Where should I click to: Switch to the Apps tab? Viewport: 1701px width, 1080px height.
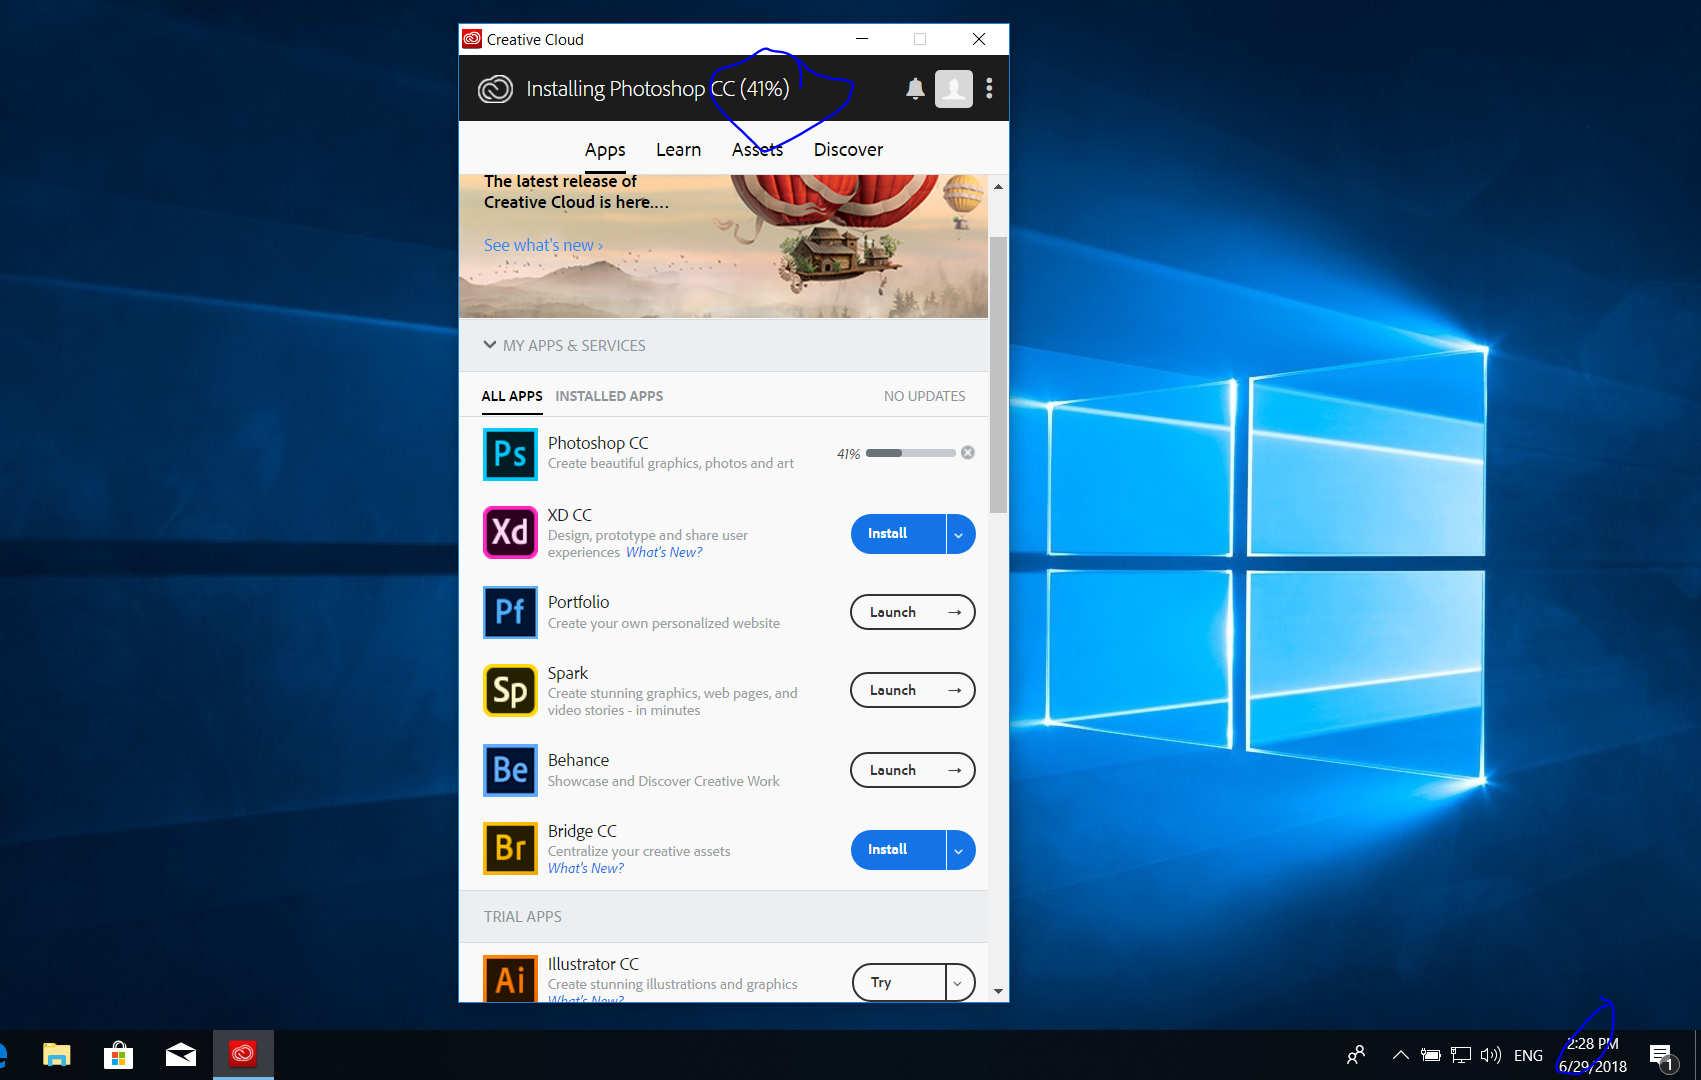tap(605, 150)
